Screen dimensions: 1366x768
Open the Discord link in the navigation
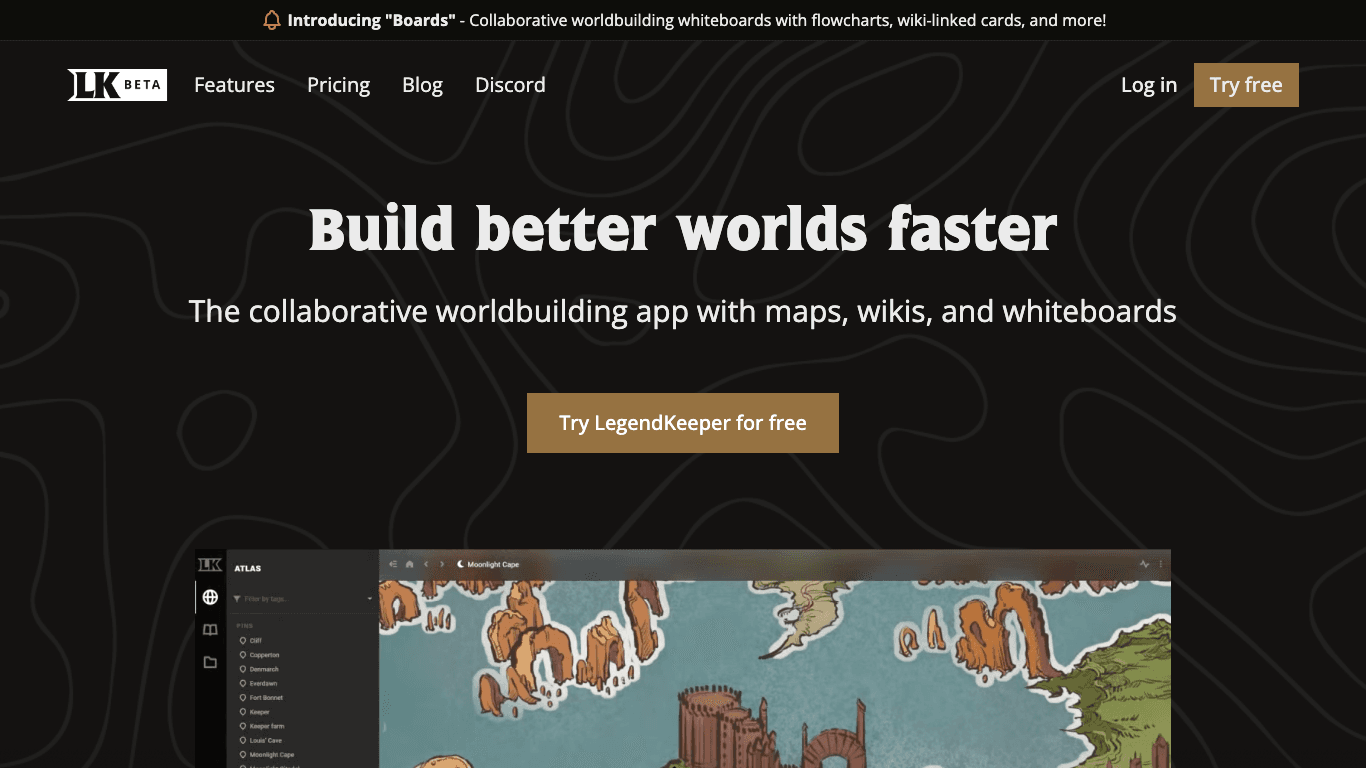[x=510, y=85]
